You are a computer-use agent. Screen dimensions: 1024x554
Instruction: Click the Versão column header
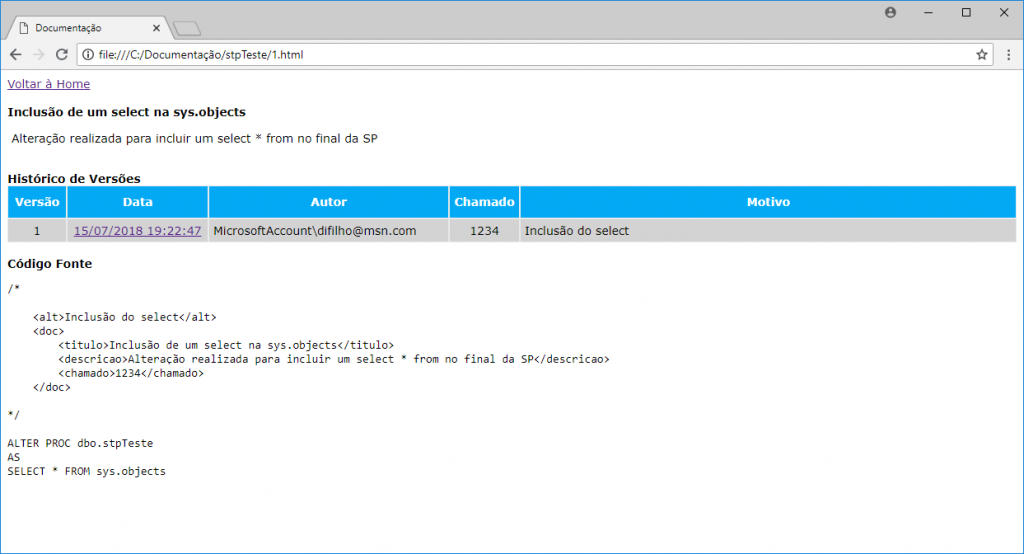(x=37, y=202)
